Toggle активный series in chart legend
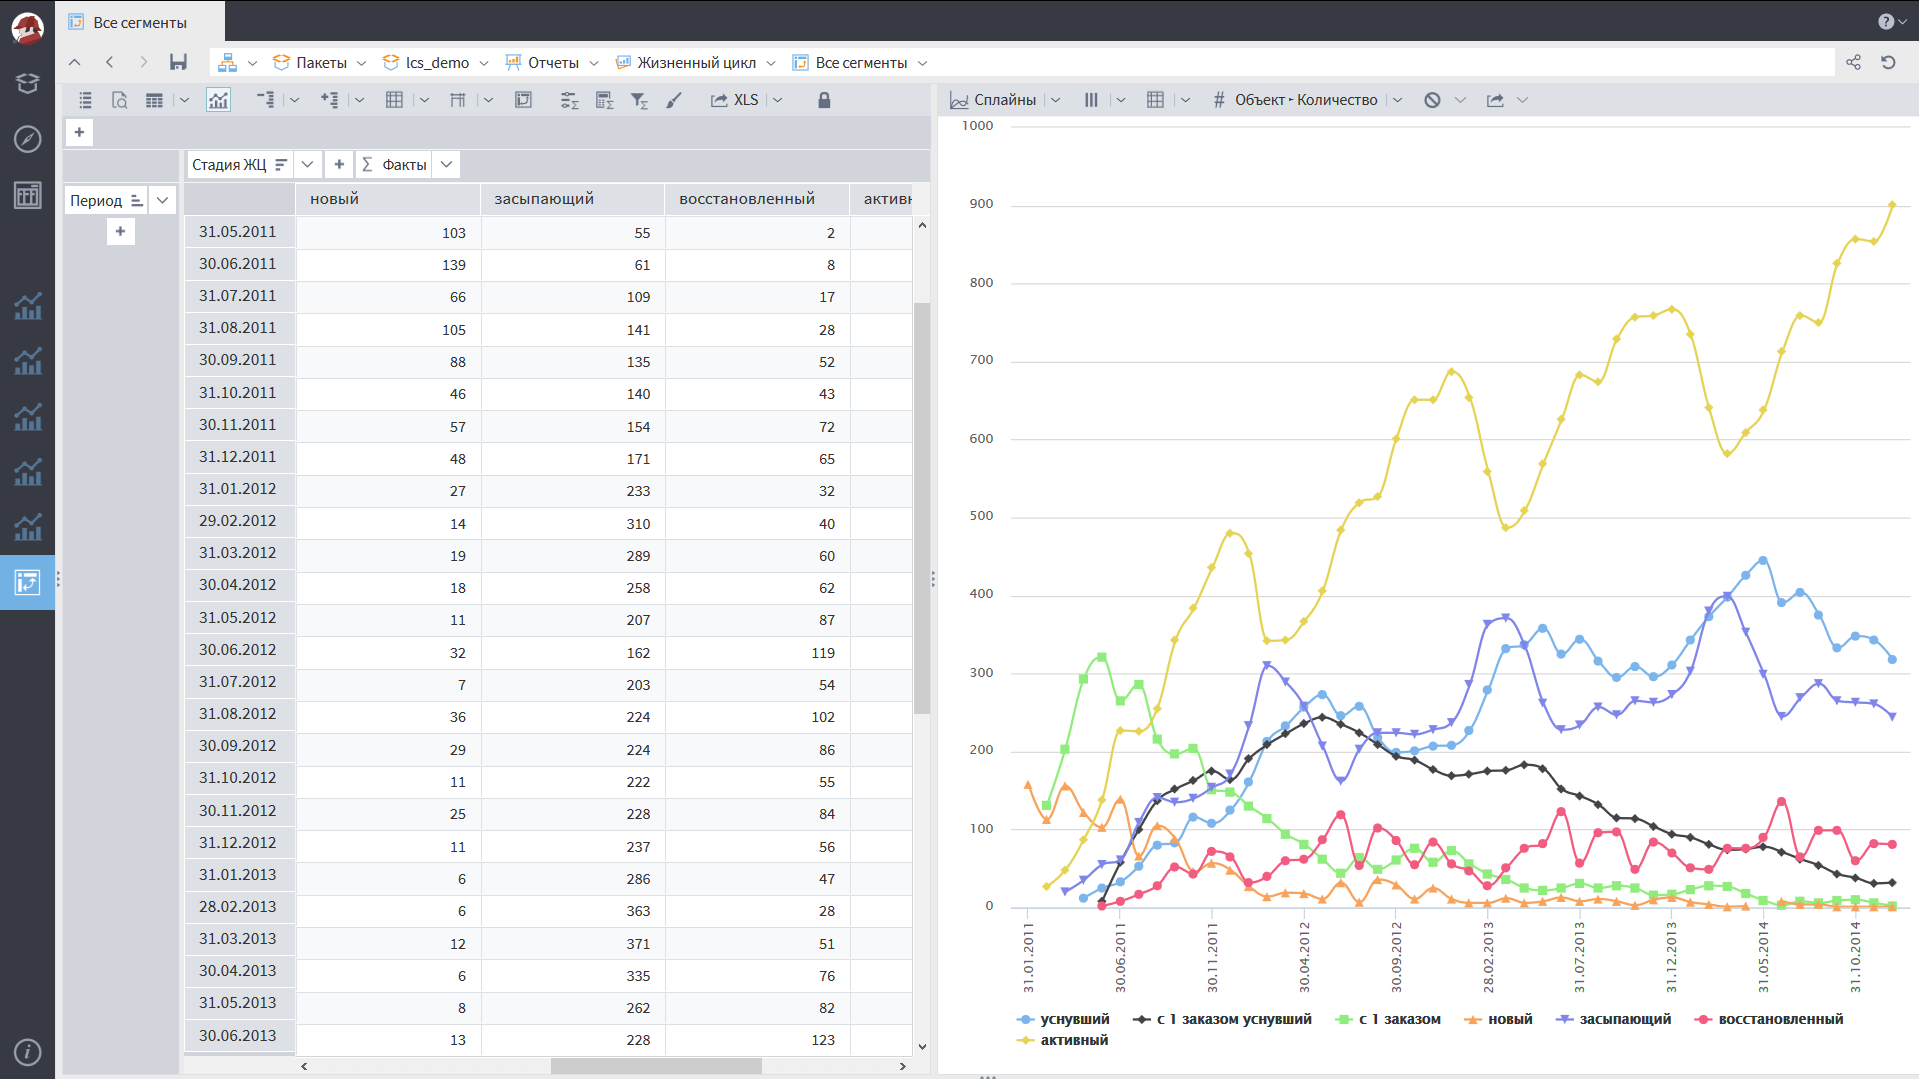This screenshot has height=1079, width=1919. 1063,1040
